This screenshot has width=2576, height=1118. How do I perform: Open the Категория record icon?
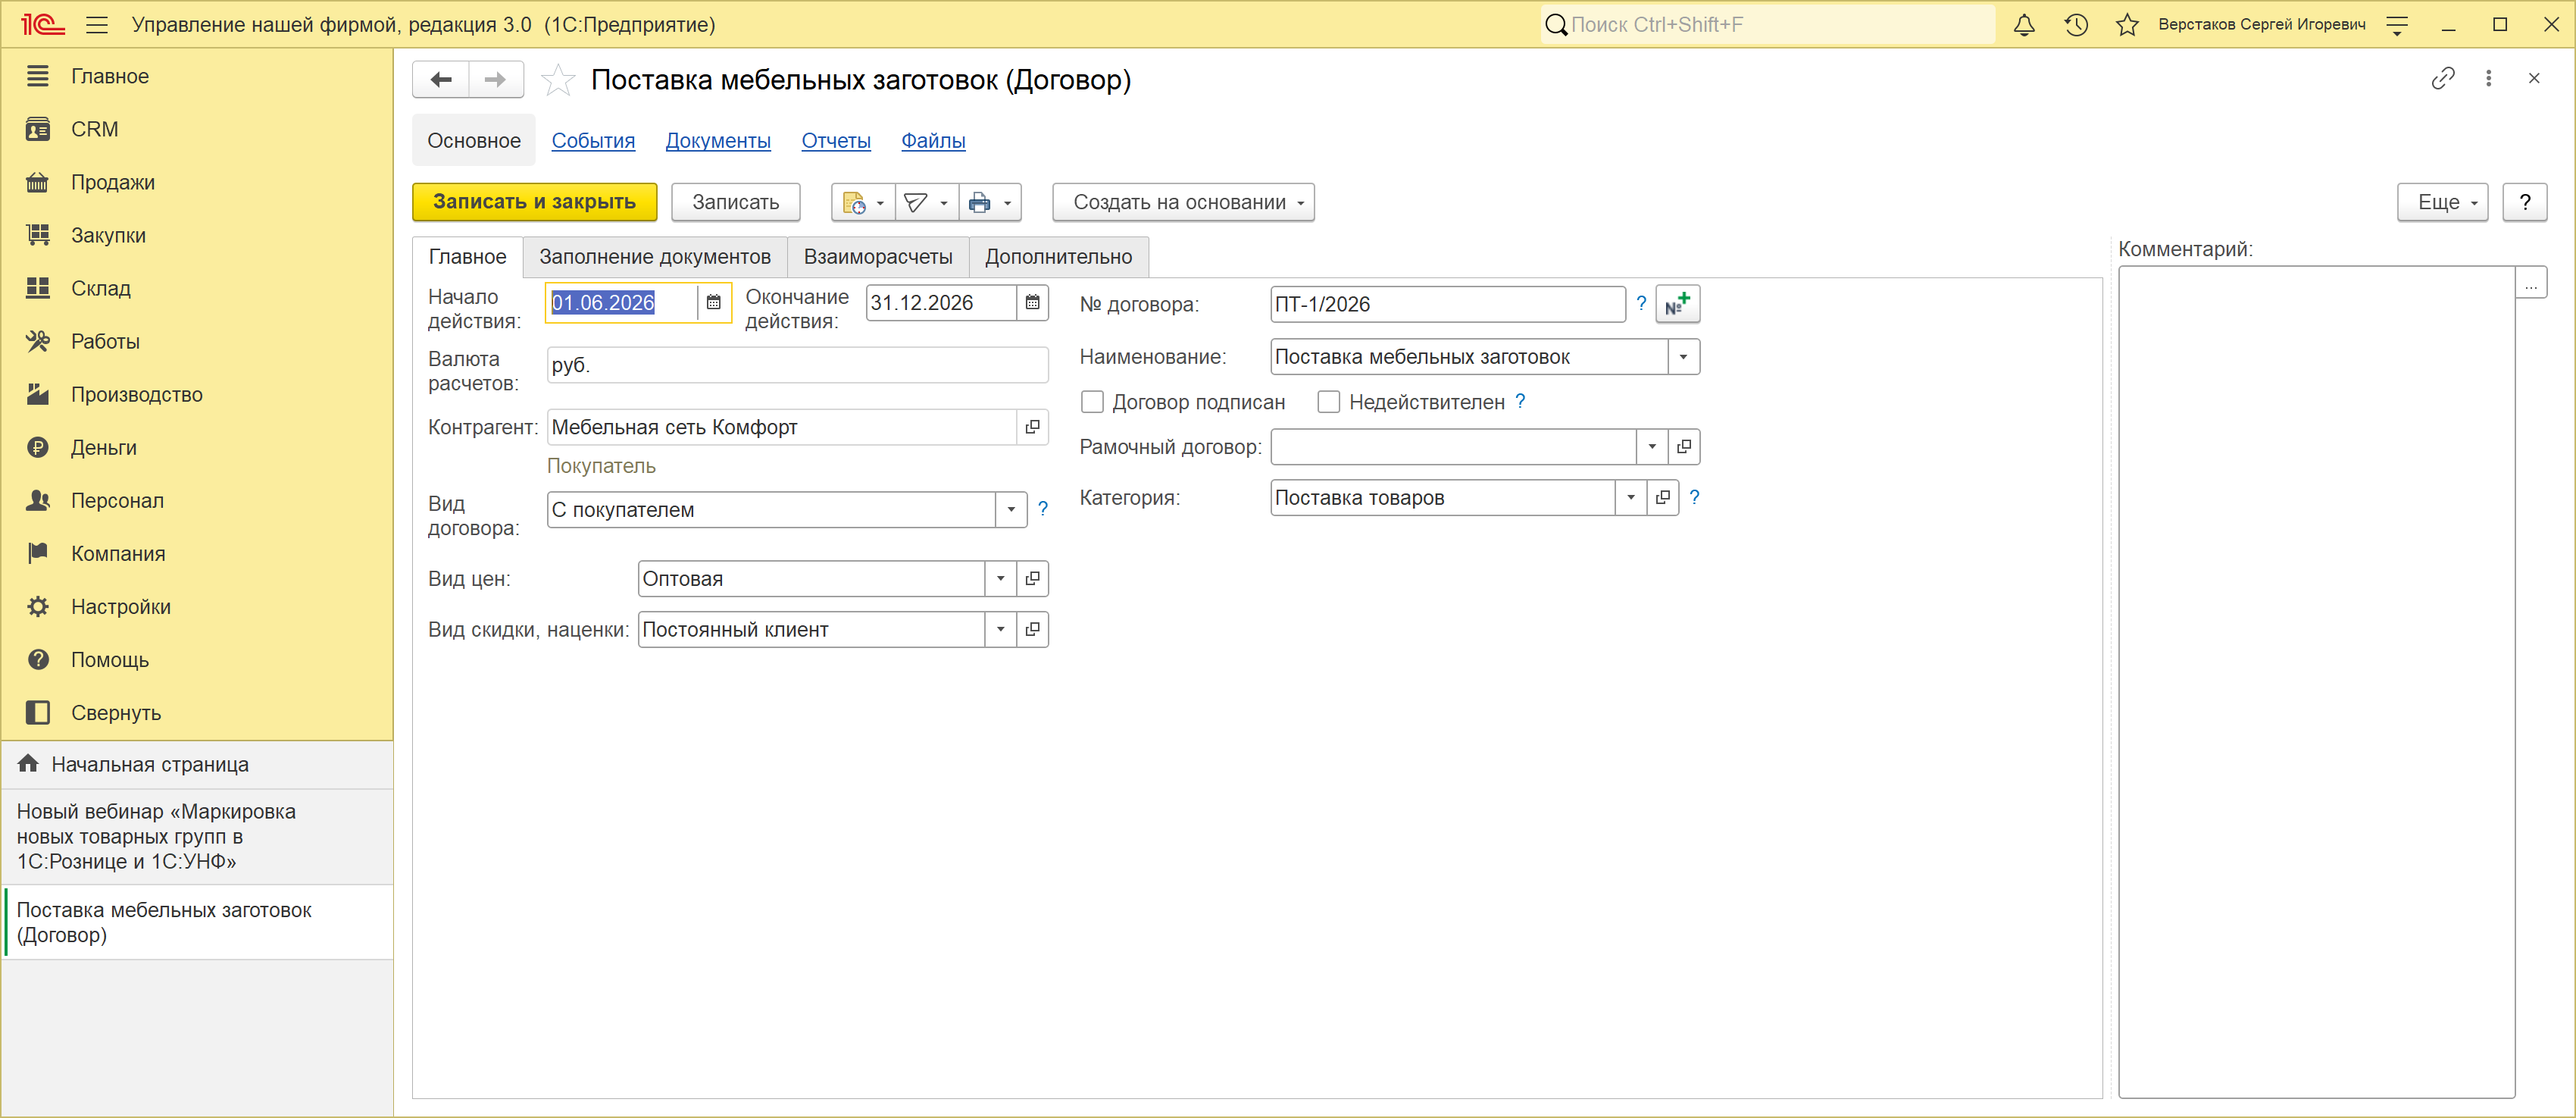tap(1663, 498)
